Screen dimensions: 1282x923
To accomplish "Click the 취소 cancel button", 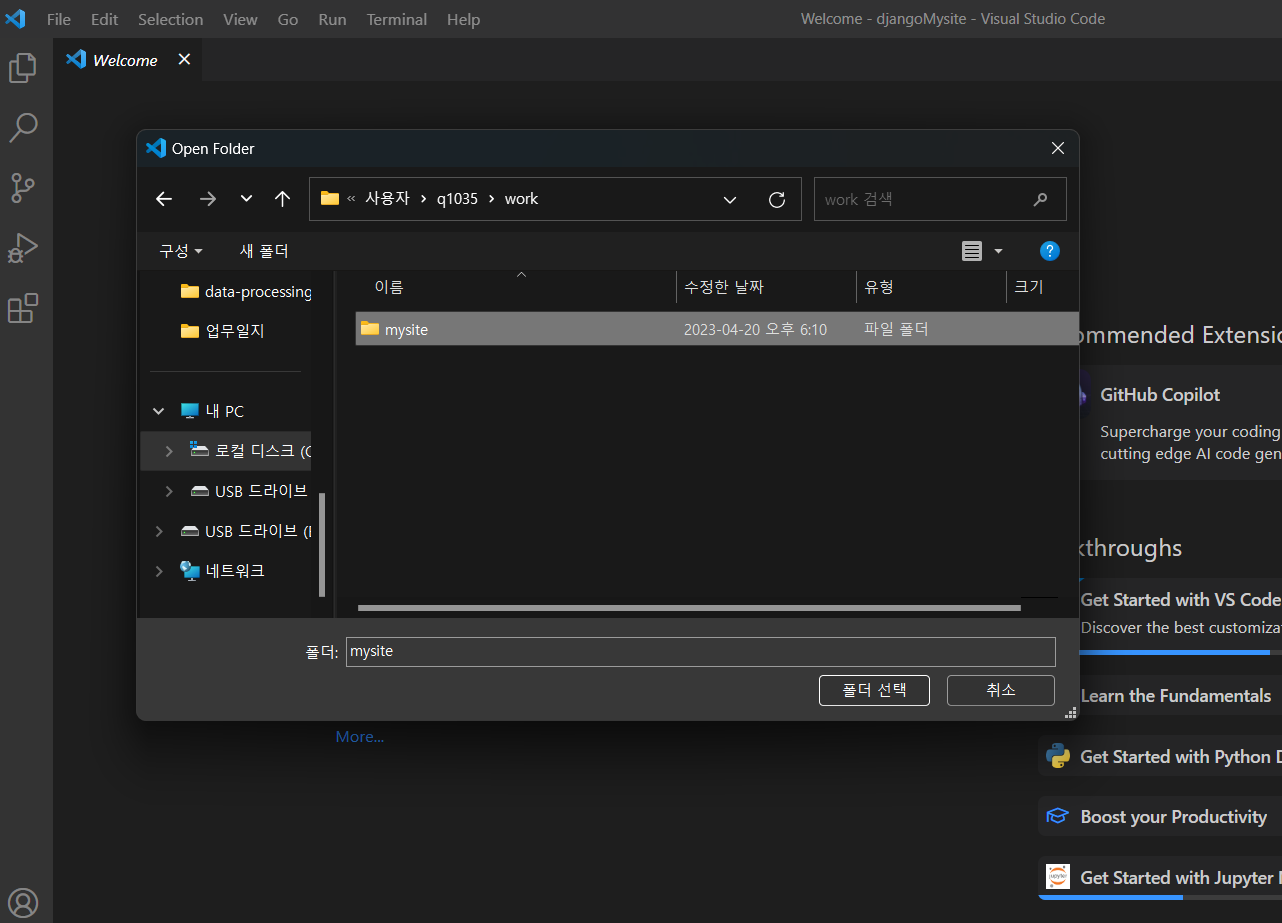I will pyautogui.click(x=1001, y=690).
